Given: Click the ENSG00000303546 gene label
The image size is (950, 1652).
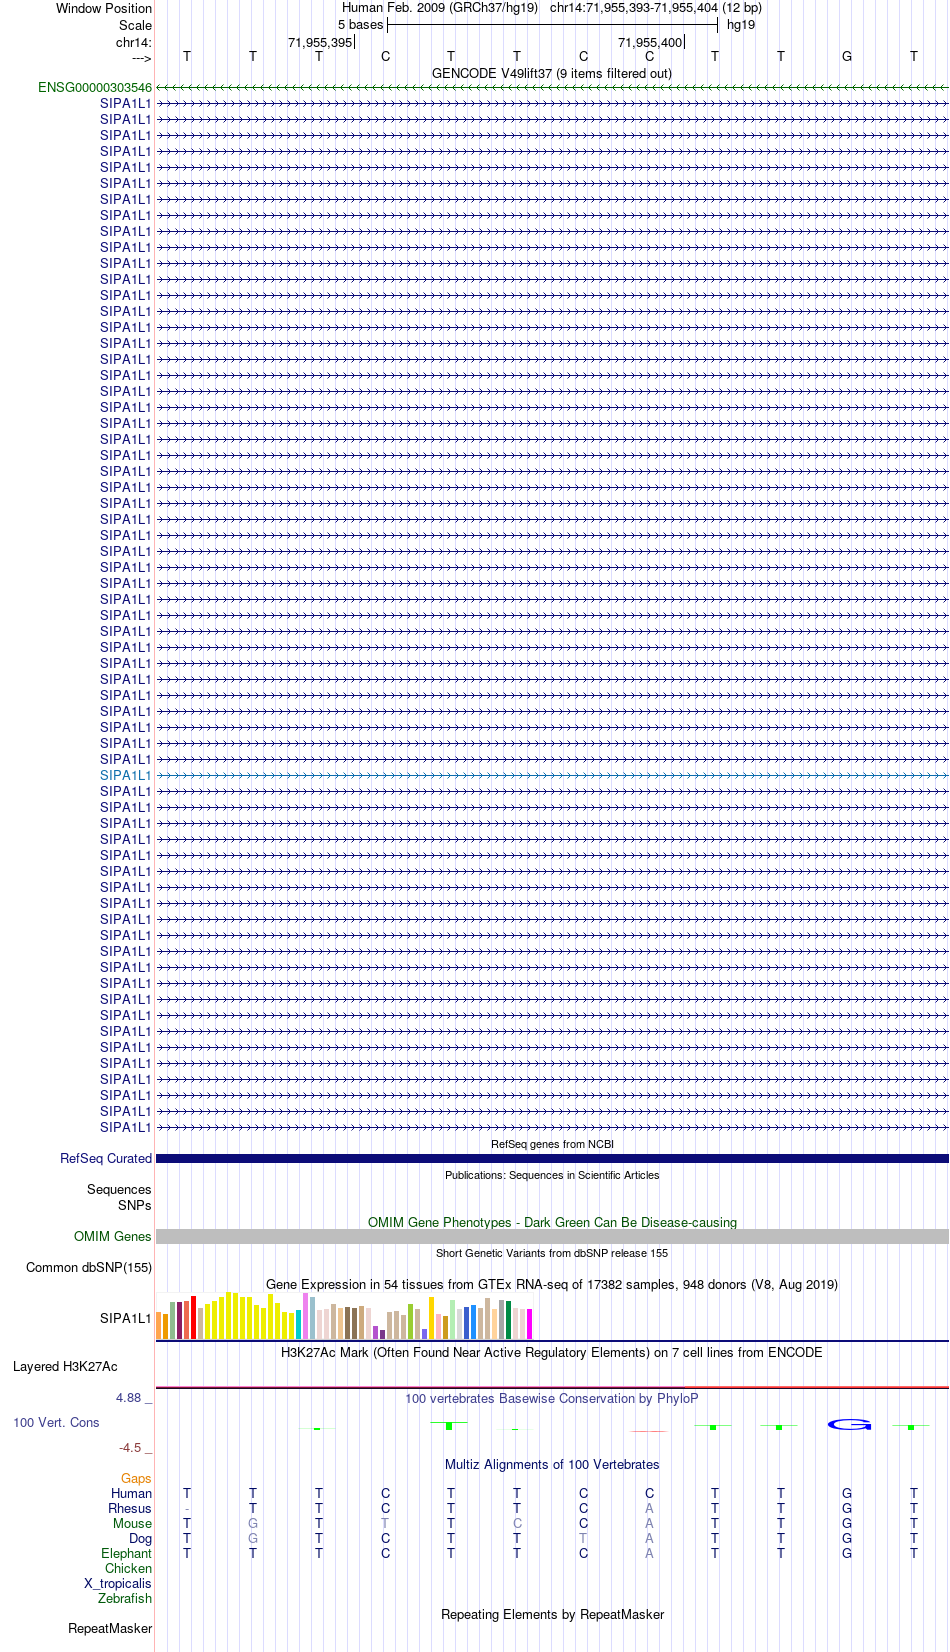Looking at the screenshot, I should 95,88.
